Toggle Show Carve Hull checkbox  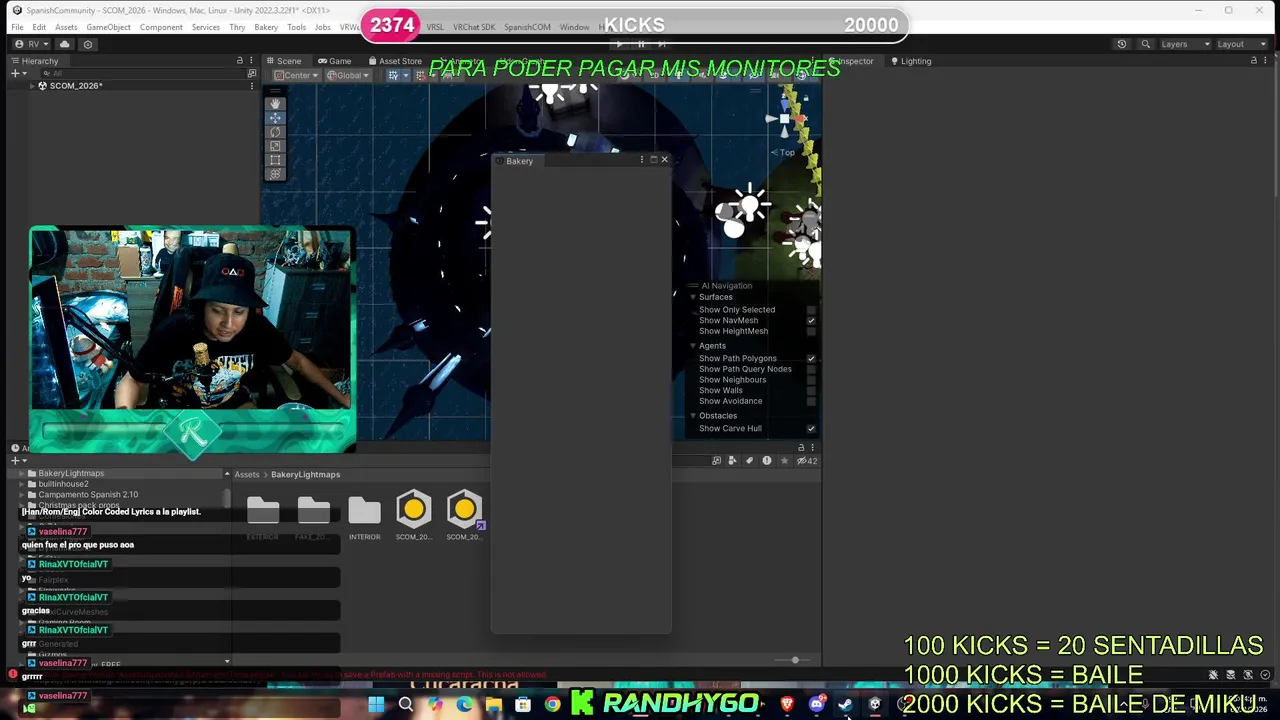coord(811,428)
